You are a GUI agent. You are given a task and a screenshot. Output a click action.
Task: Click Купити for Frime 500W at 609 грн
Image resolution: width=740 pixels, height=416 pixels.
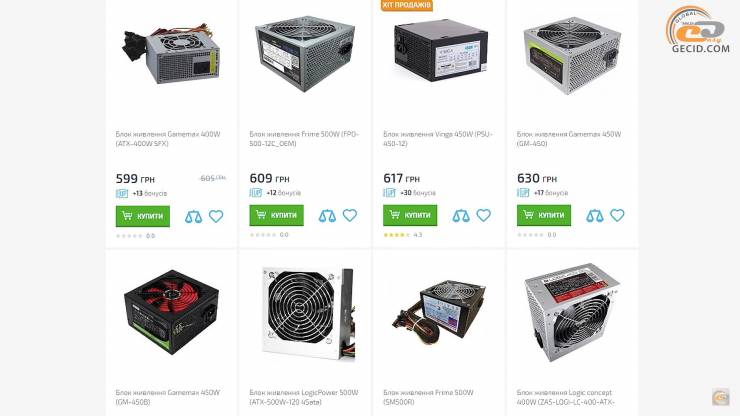[x=277, y=215]
